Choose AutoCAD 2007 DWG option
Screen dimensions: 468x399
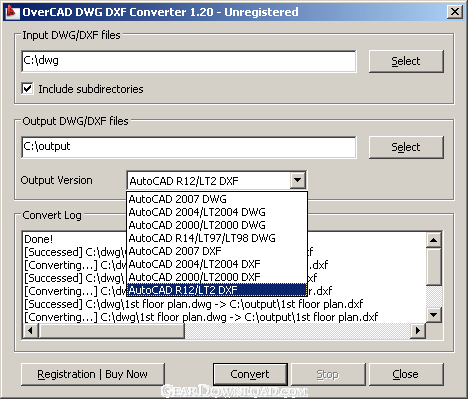tap(217, 199)
